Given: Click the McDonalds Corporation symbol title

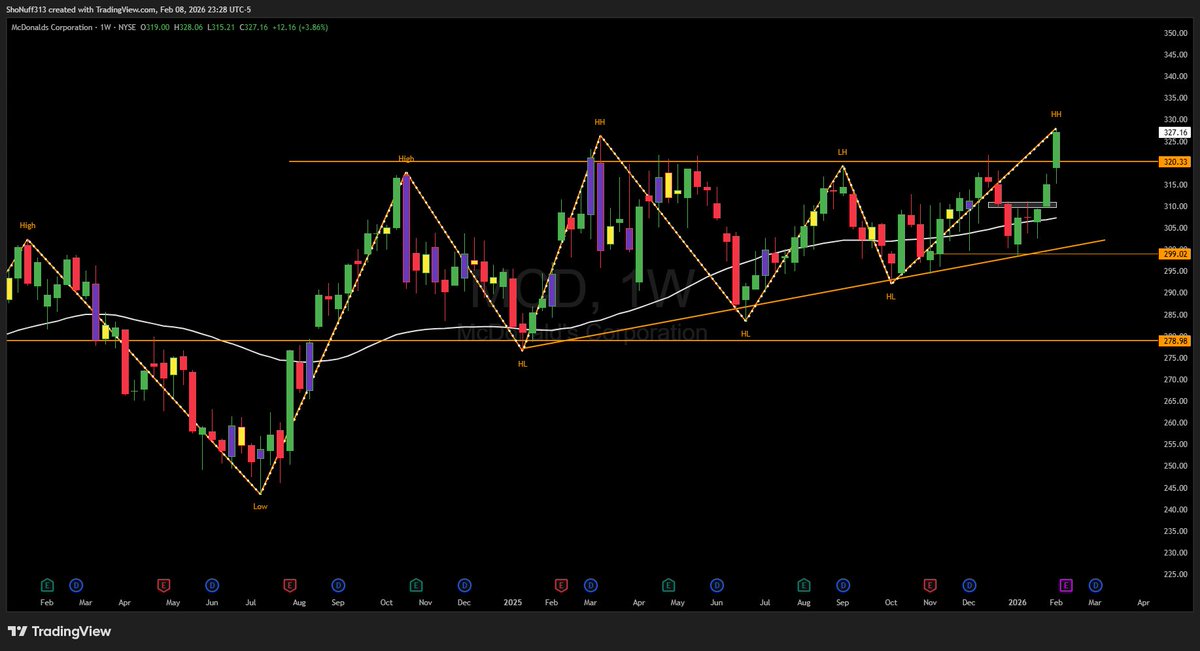Looking at the screenshot, I should pos(51,26).
